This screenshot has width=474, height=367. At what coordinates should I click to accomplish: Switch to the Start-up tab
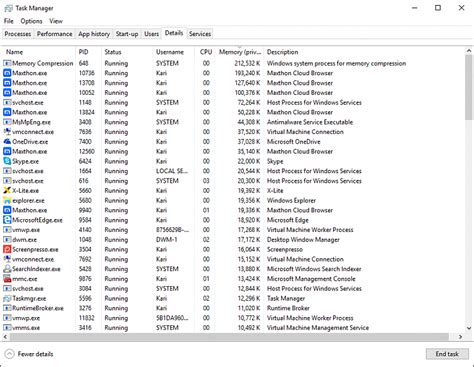coord(127,34)
